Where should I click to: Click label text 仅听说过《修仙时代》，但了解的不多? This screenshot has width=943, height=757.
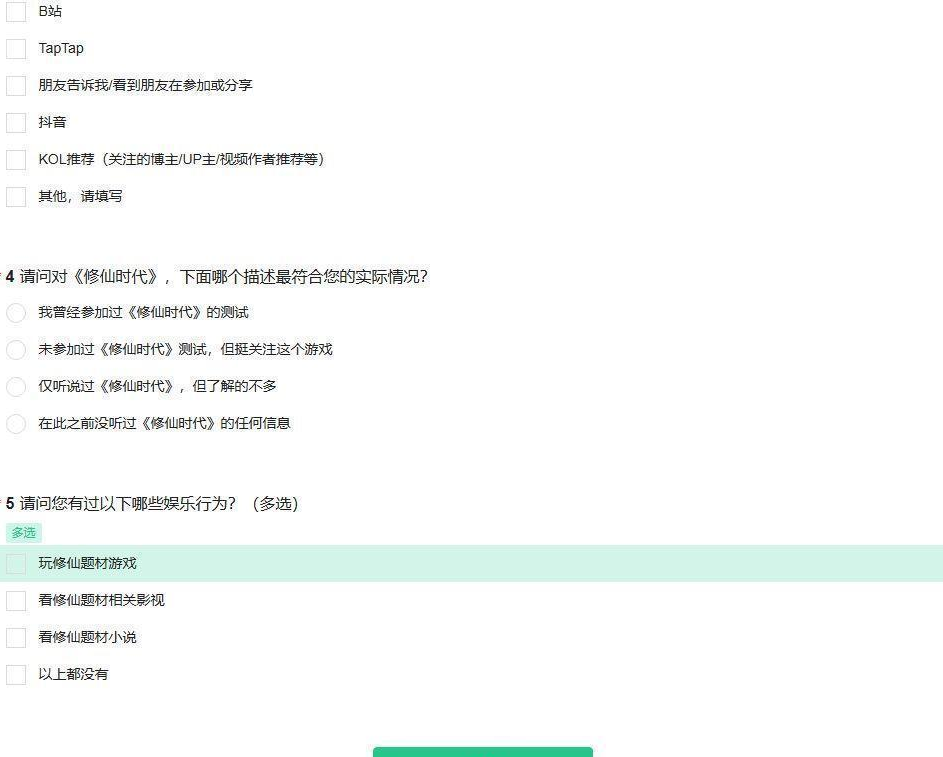click(x=158, y=386)
